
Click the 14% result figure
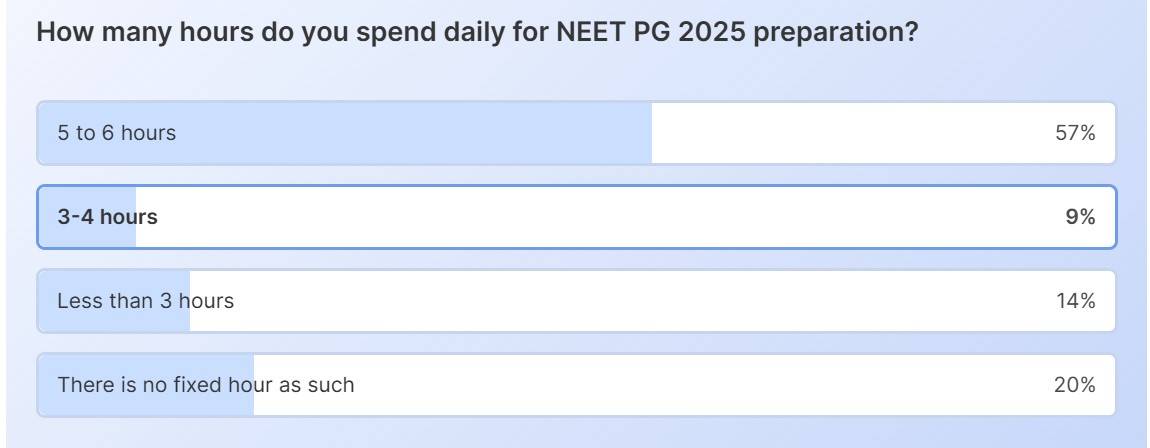[1075, 301]
